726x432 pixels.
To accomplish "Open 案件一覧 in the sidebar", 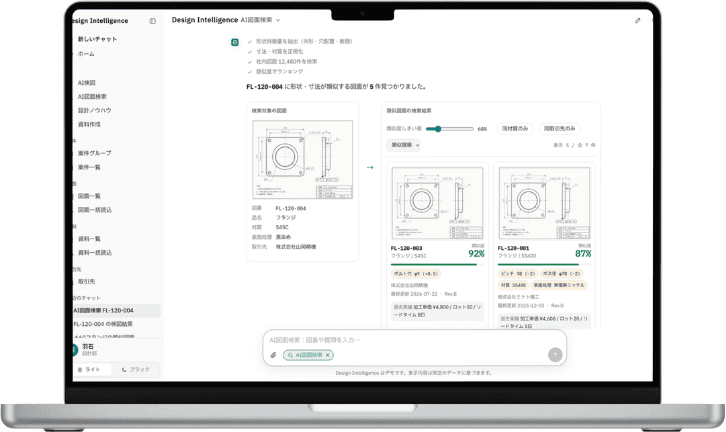I will (x=89, y=167).
